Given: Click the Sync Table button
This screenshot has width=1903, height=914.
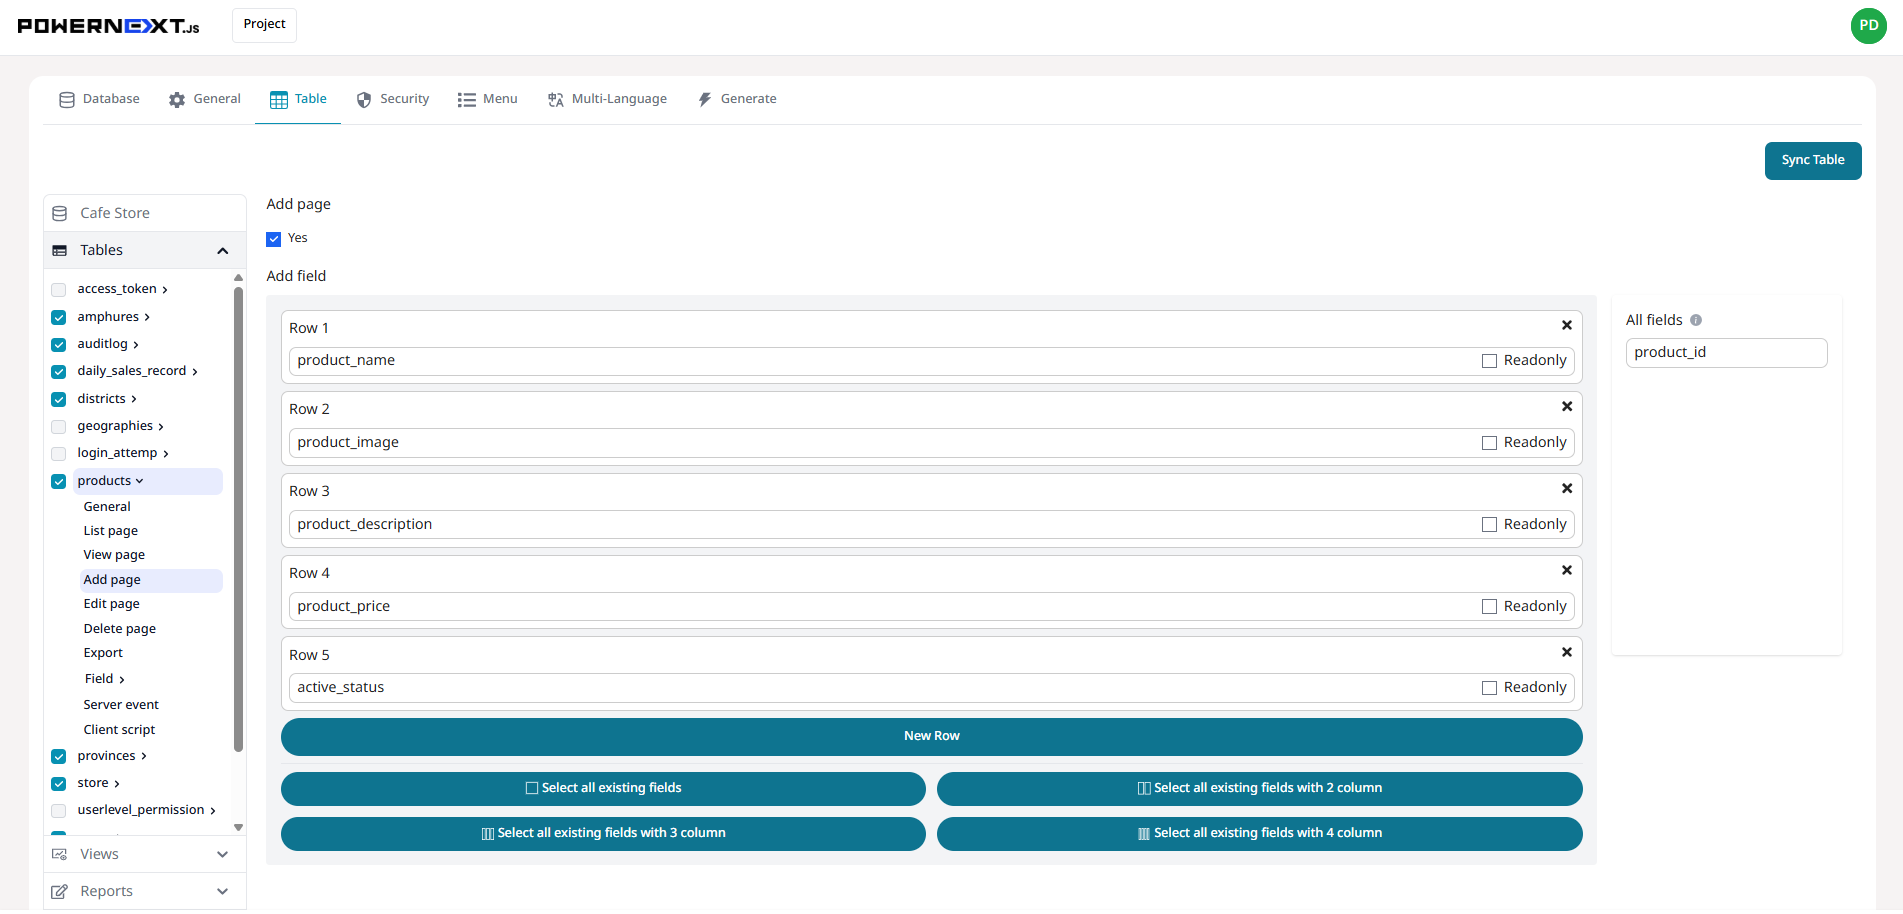Looking at the screenshot, I should pos(1813,161).
